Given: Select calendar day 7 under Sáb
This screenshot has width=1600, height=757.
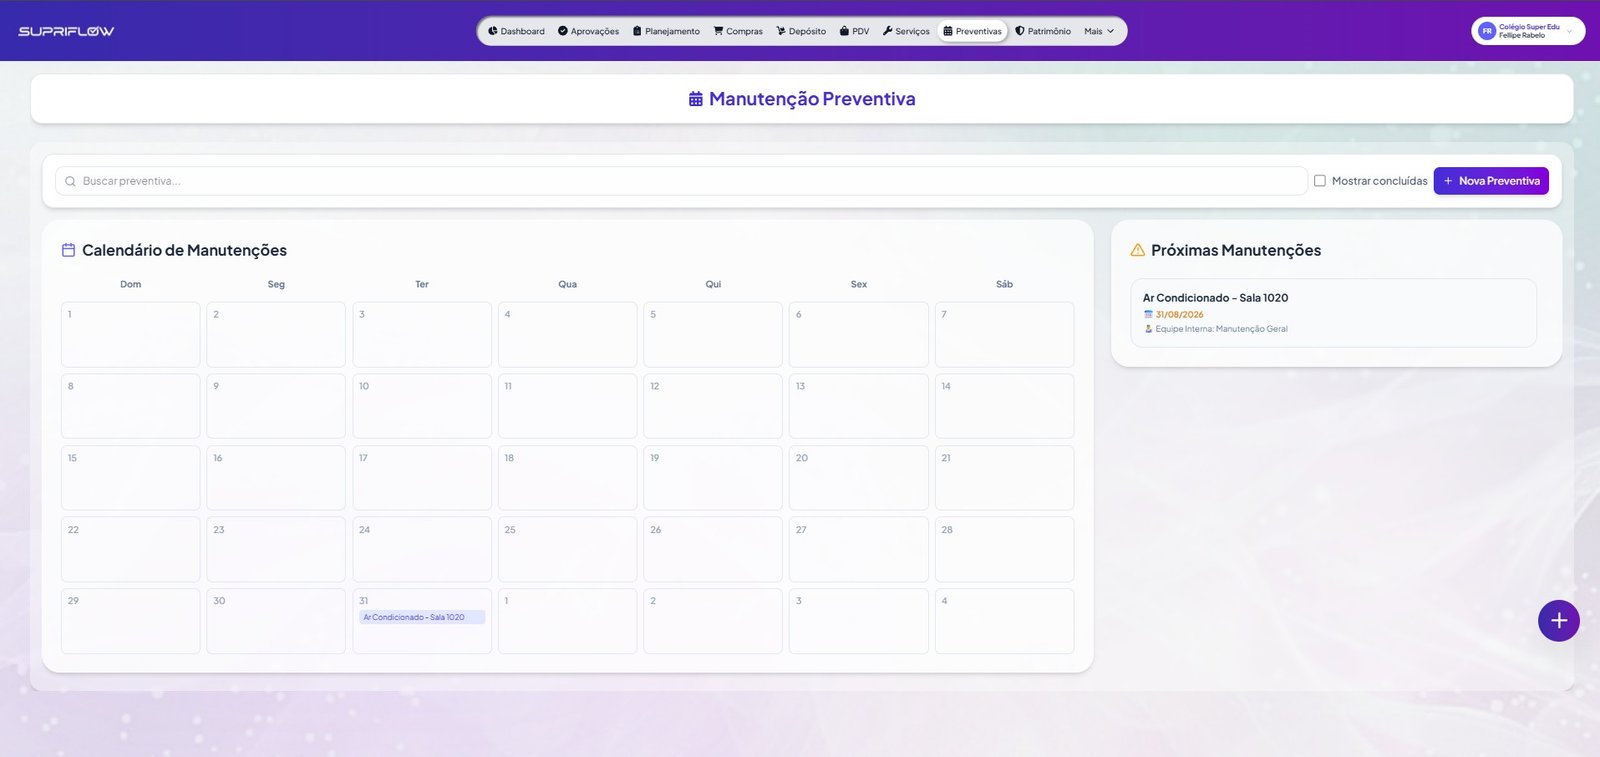Looking at the screenshot, I should (x=1004, y=335).
